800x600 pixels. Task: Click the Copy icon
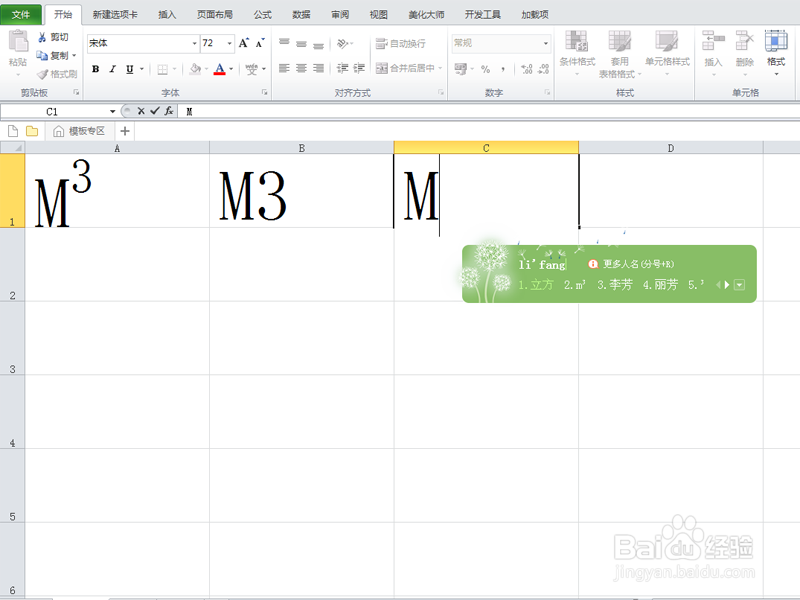click(x=42, y=55)
